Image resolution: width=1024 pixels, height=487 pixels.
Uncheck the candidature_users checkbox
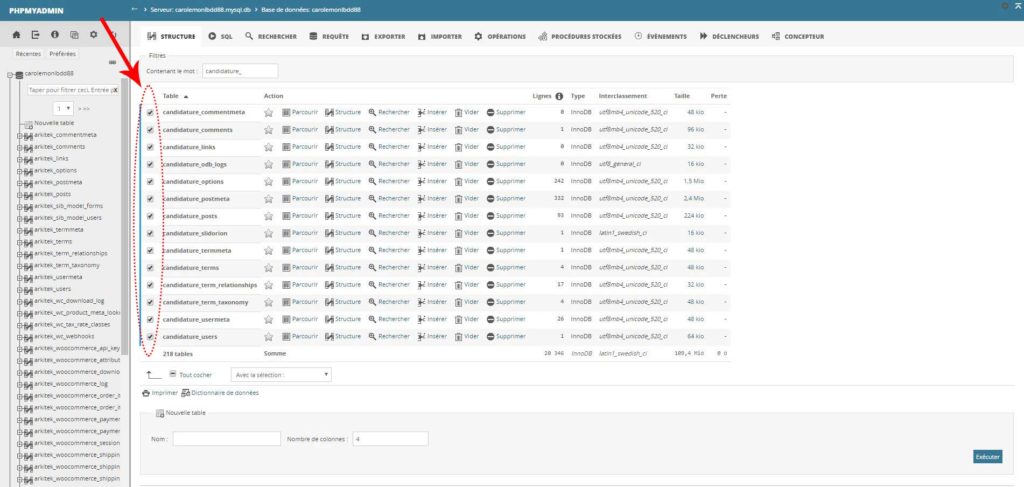tap(150, 337)
